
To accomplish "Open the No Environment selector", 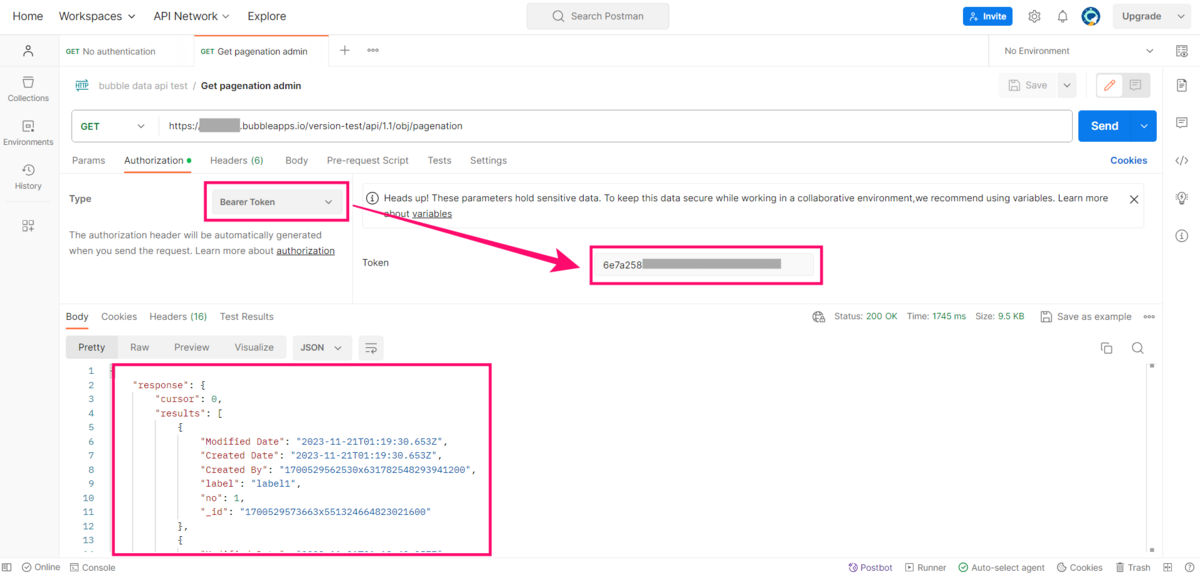I will pos(1078,51).
